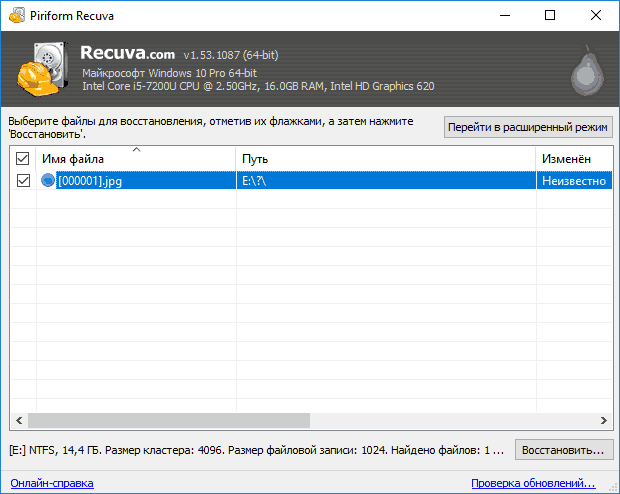Click the blue status circle for [000001].jpg
This screenshot has width=620, height=494.
[48, 180]
